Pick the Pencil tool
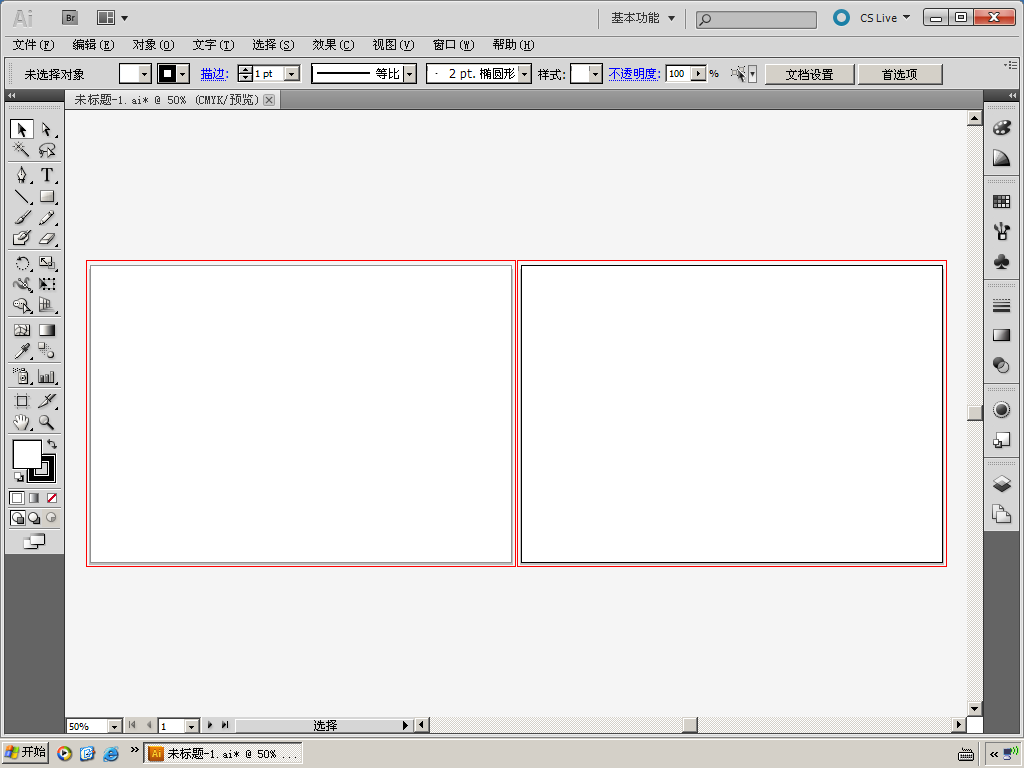This screenshot has width=1024, height=768. pos(46,217)
